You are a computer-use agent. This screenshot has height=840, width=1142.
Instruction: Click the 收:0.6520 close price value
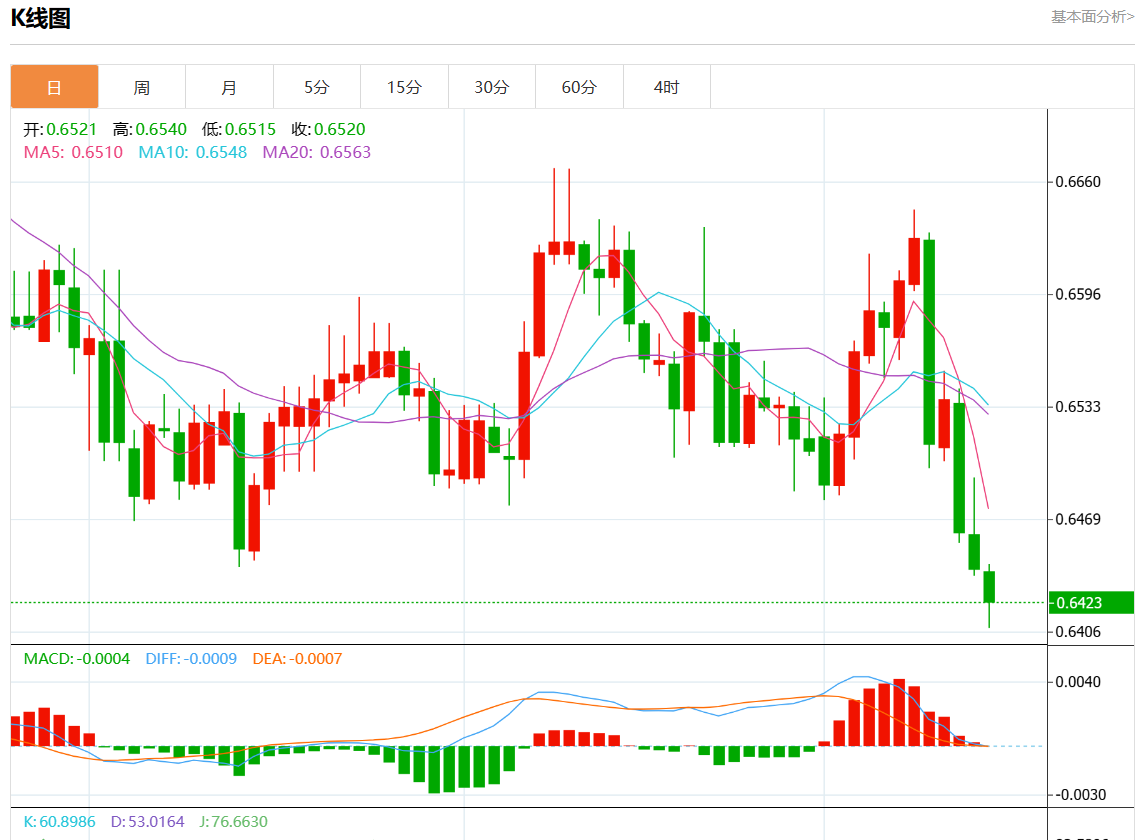[x=328, y=129]
